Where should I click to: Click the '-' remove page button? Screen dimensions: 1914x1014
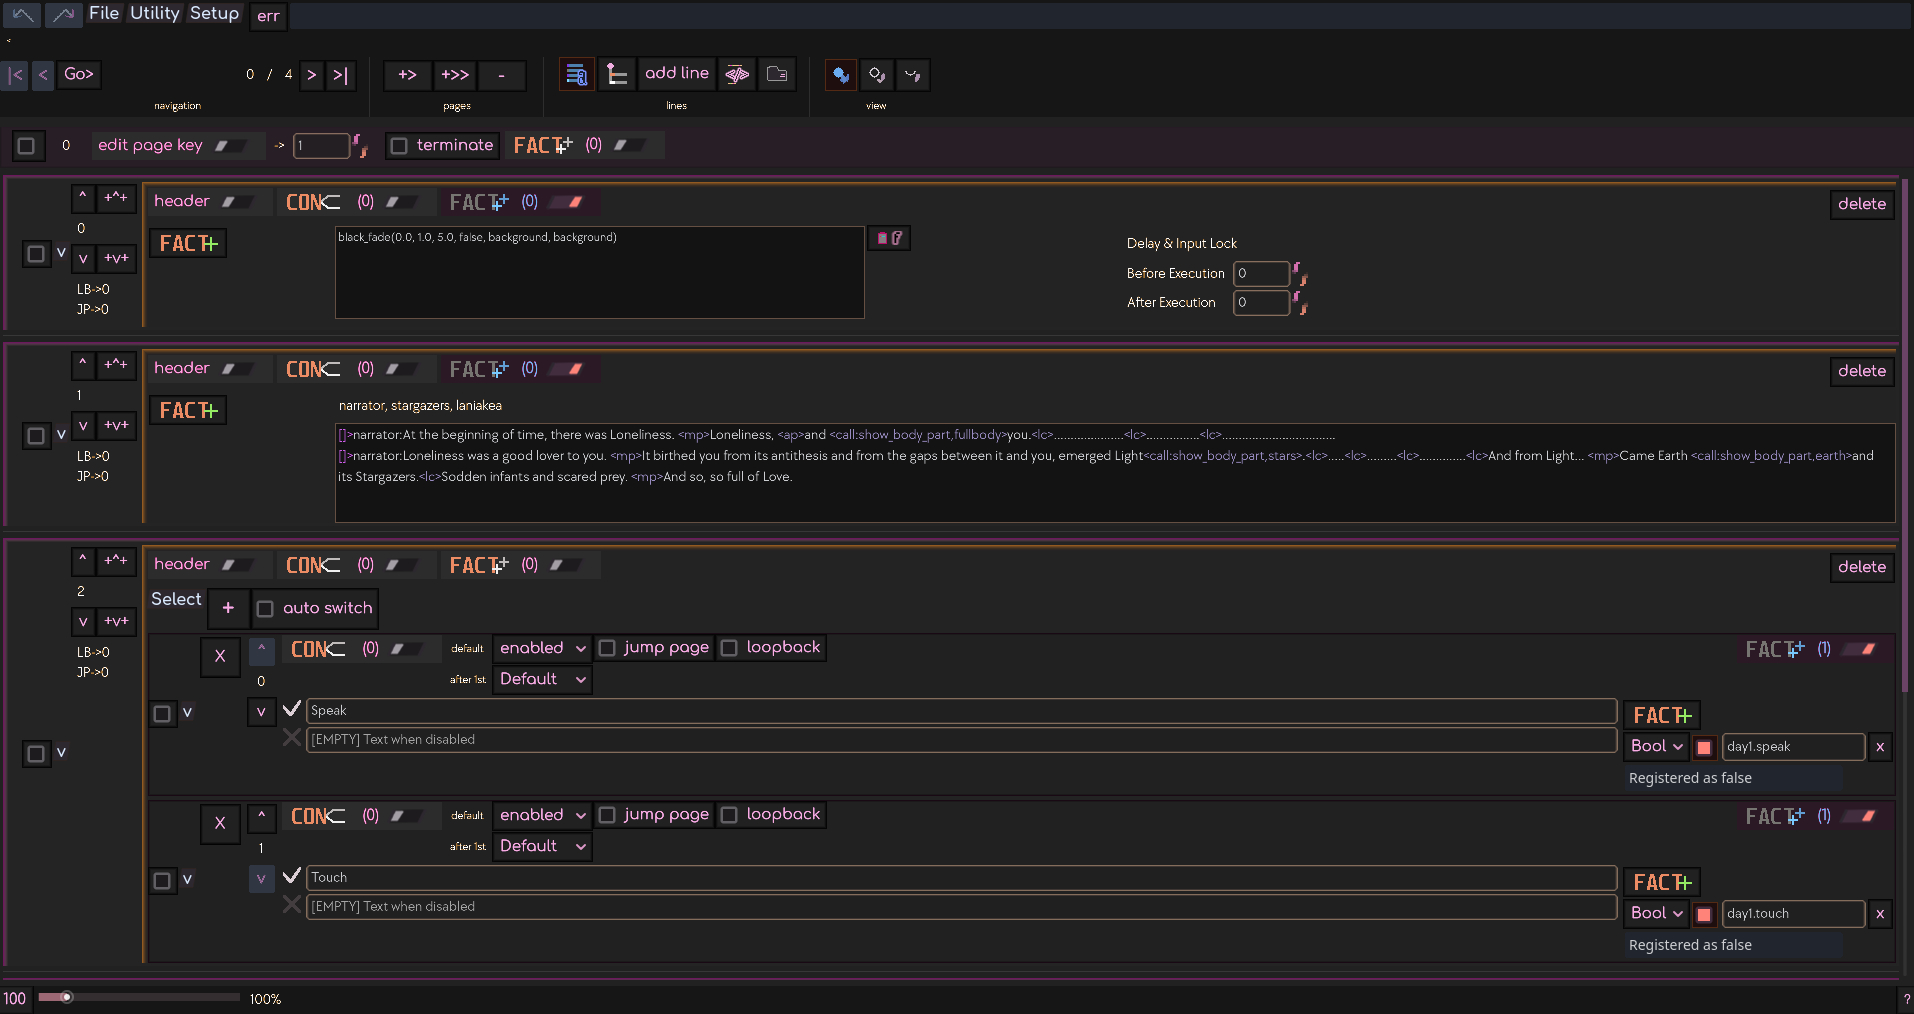click(502, 75)
